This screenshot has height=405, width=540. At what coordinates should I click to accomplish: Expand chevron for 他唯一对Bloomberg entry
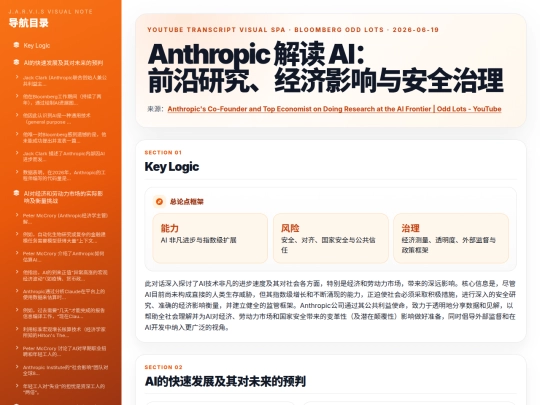coord(17,134)
